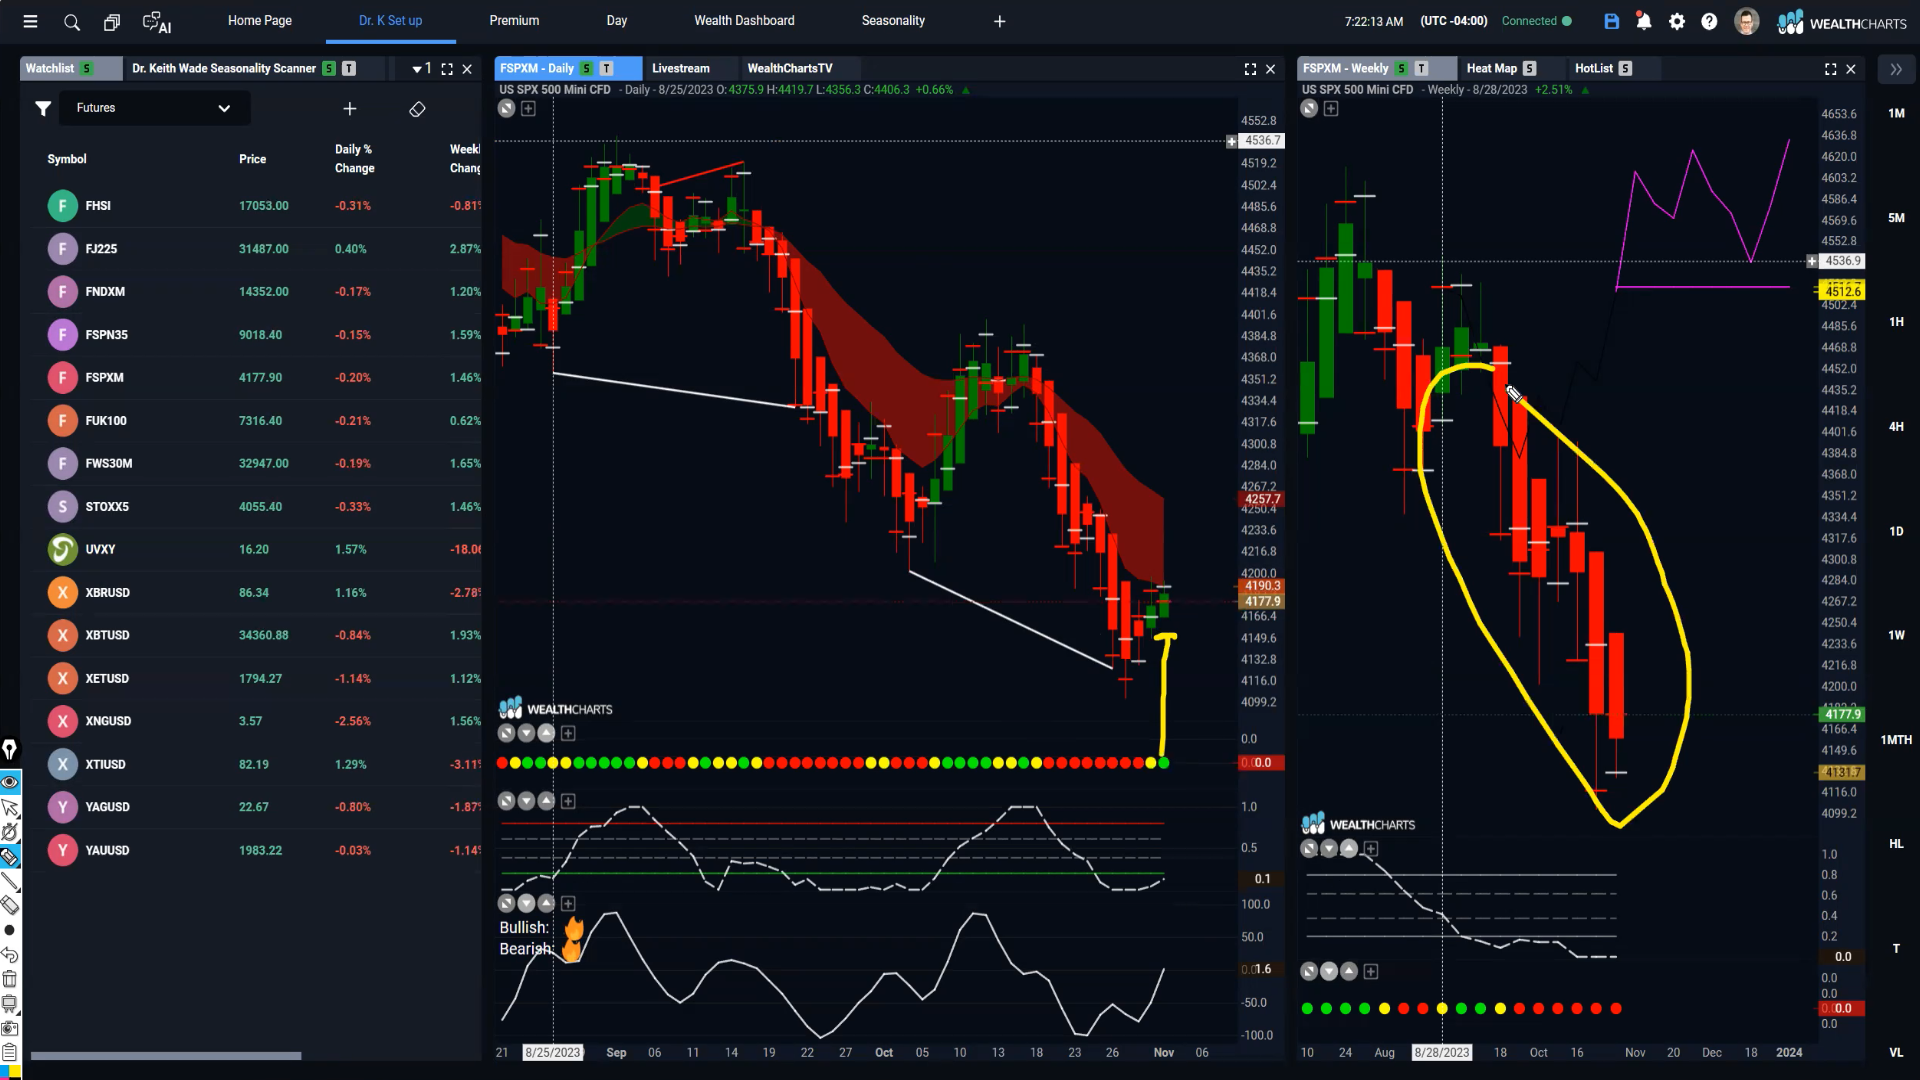Select the 1M timeframe button

pos(1896,113)
